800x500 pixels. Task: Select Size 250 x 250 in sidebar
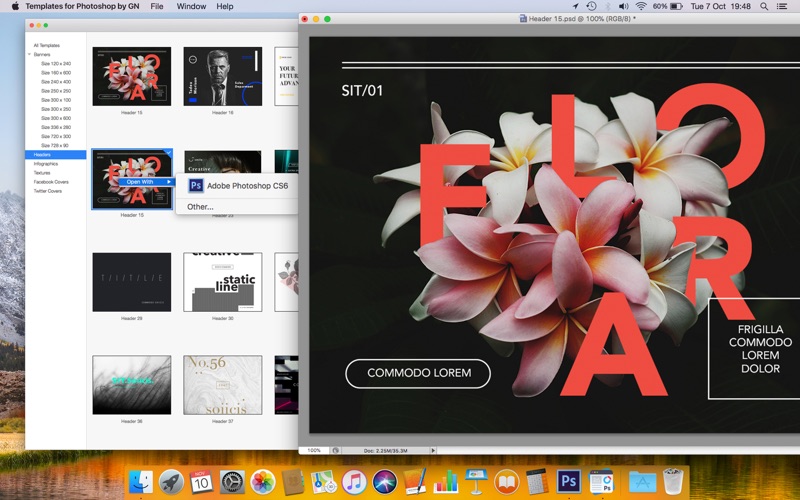click(x=56, y=91)
